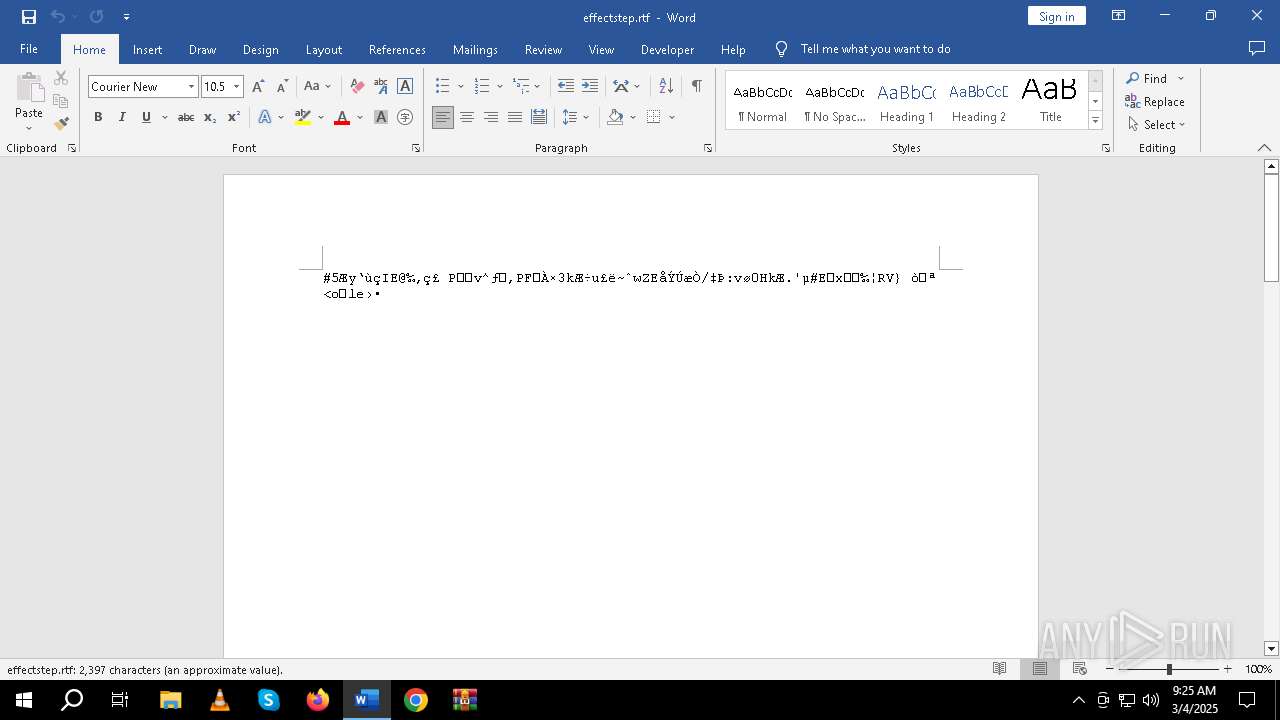Viewport: 1280px width, 720px height.
Task: Toggle Strikethrough formatting
Action: click(186, 117)
